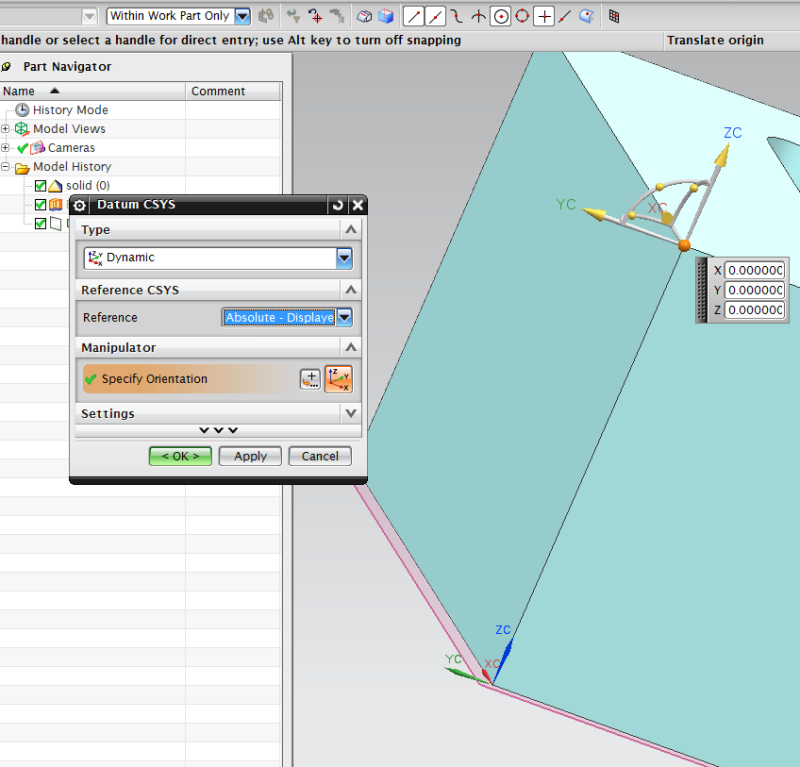Select the Cameras tree item
This screenshot has width=800, height=767.
click(x=71, y=147)
